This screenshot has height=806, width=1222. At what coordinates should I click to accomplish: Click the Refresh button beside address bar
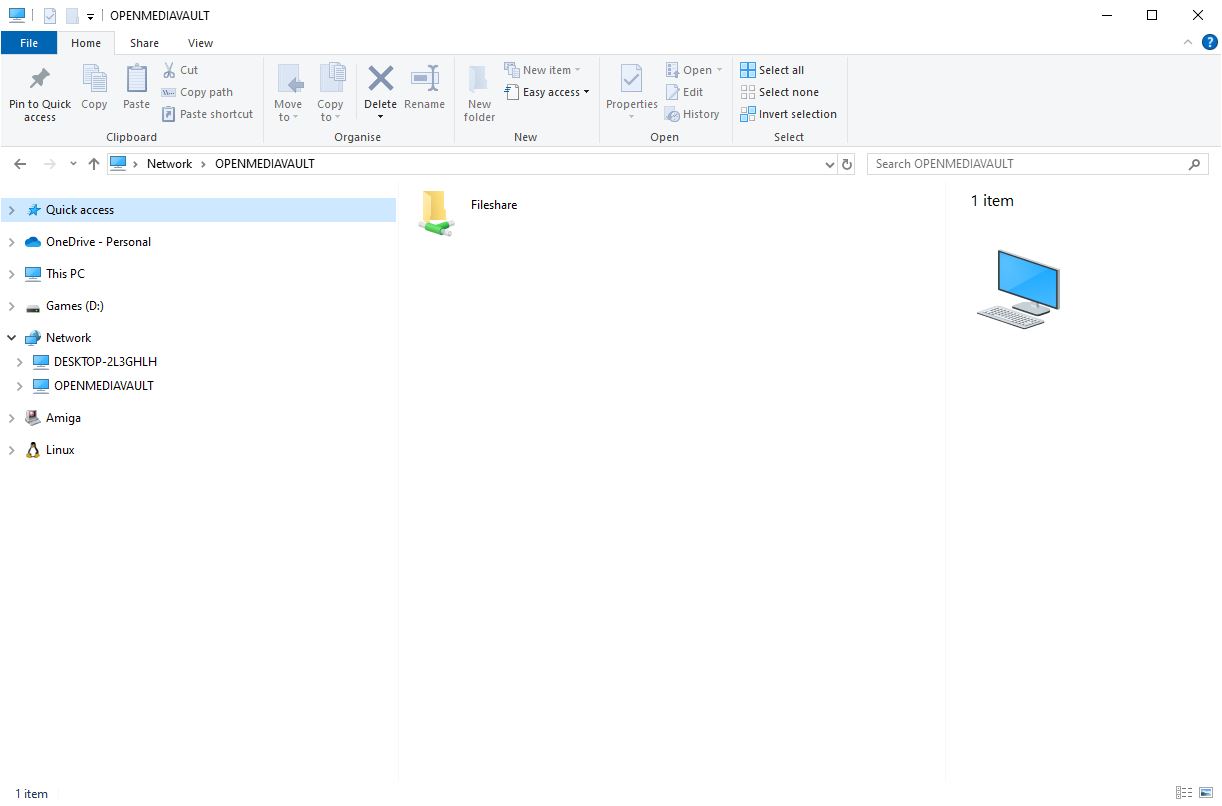pyautogui.click(x=847, y=164)
